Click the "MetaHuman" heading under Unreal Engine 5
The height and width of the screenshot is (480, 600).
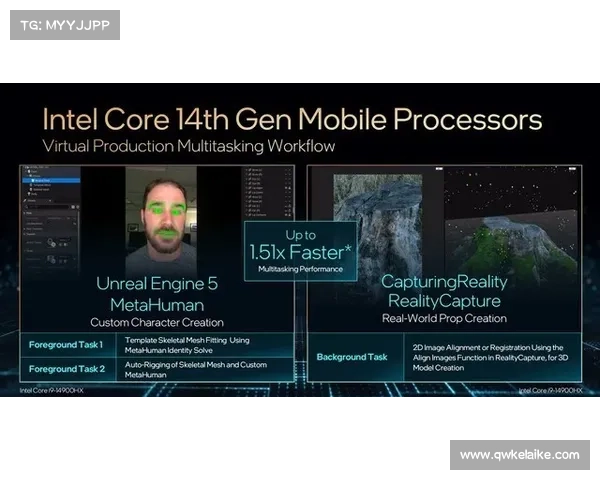coord(157,305)
